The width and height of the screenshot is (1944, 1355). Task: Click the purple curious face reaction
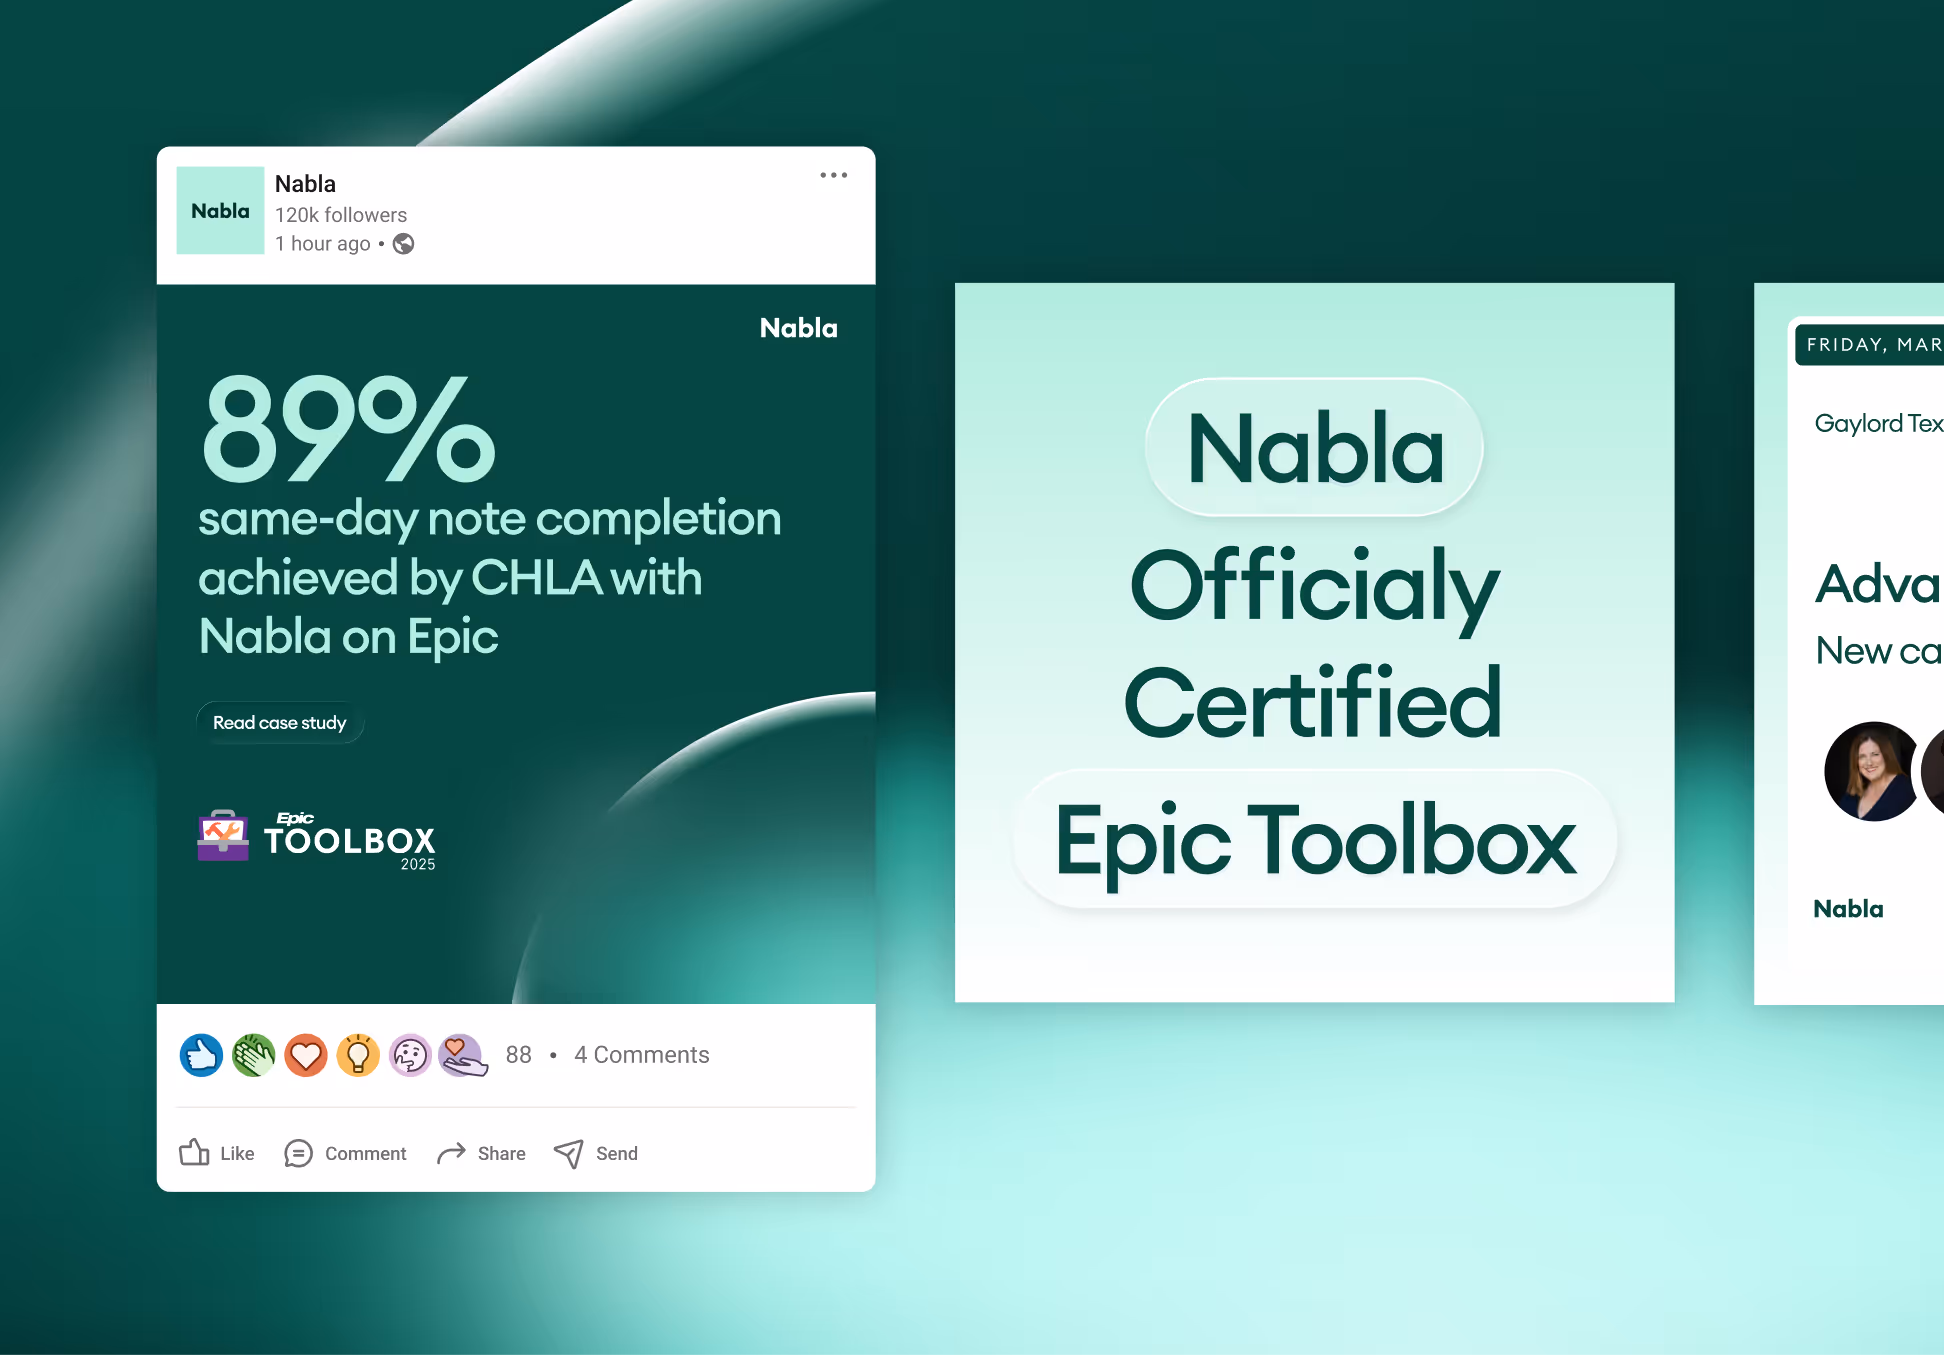410,1055
